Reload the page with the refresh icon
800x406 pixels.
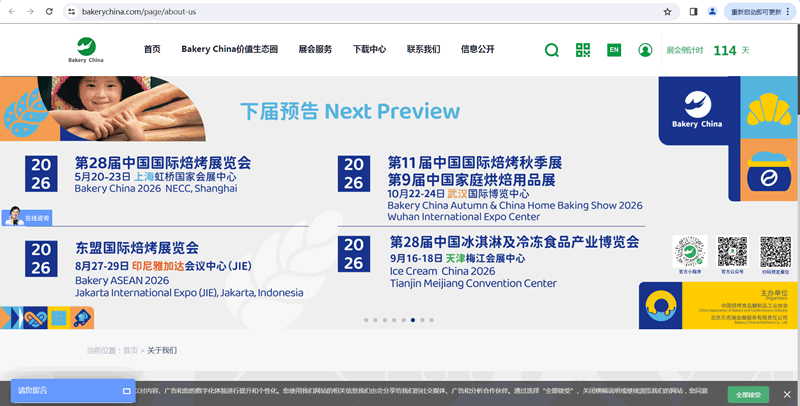tap(49, 11)
